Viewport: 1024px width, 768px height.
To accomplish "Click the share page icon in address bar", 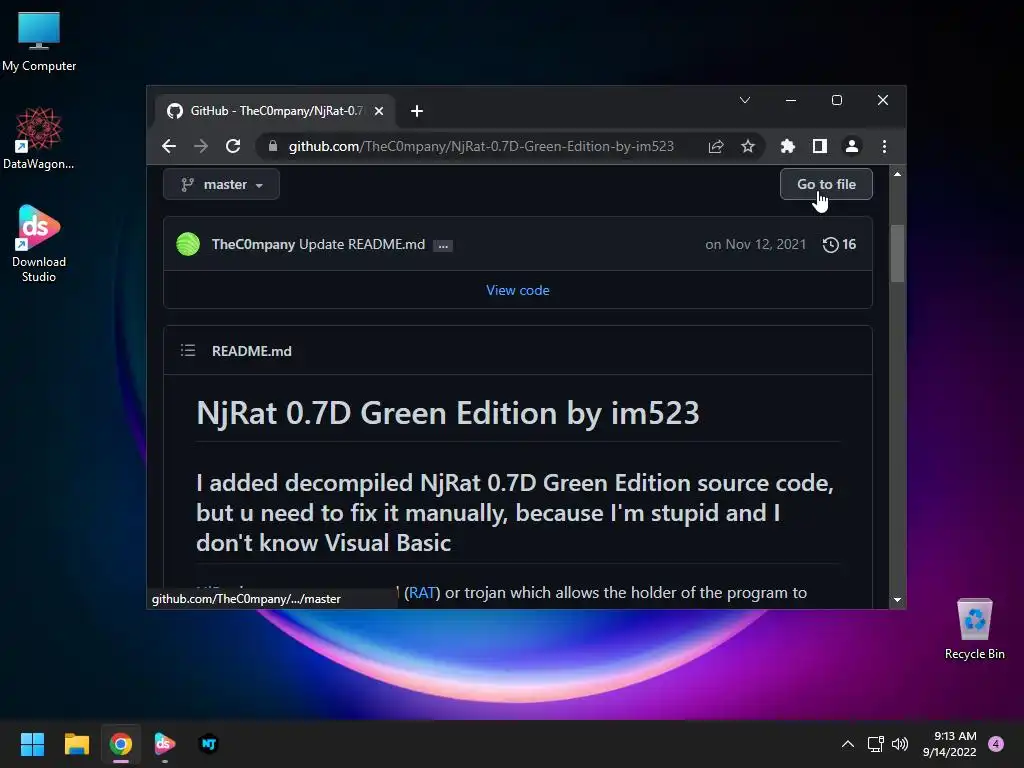I will 716,146.
